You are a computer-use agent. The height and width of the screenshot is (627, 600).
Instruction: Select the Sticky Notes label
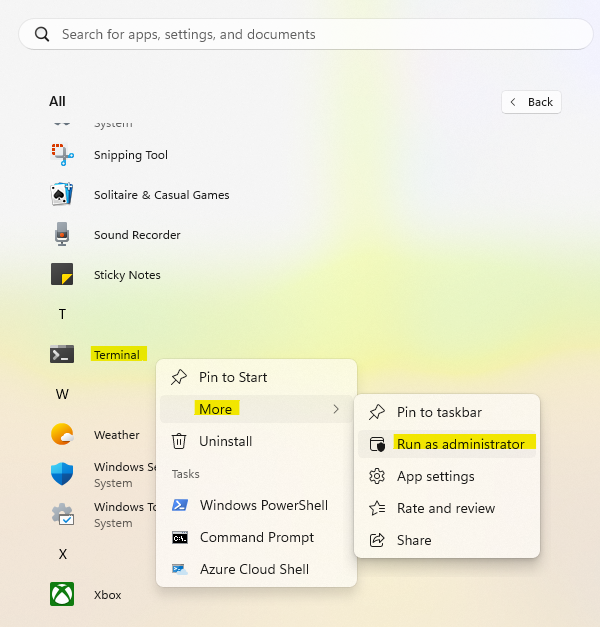click(127, 275)
